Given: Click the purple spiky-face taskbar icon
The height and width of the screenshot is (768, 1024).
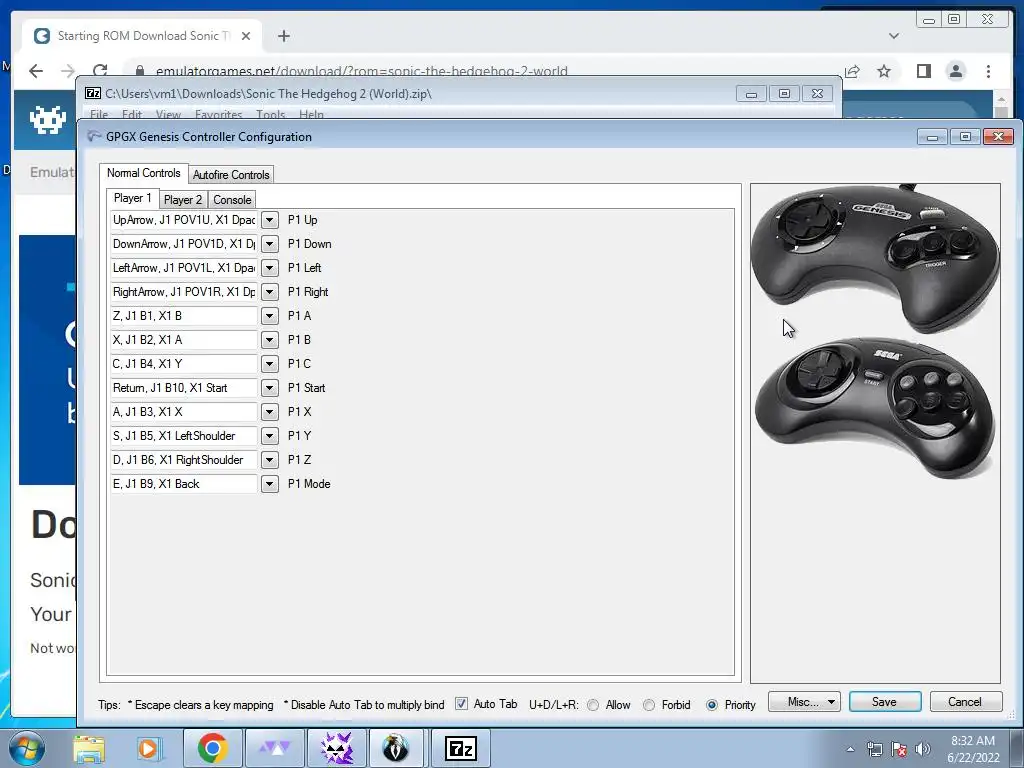Looking at the screenshot, I should [337, 748].
